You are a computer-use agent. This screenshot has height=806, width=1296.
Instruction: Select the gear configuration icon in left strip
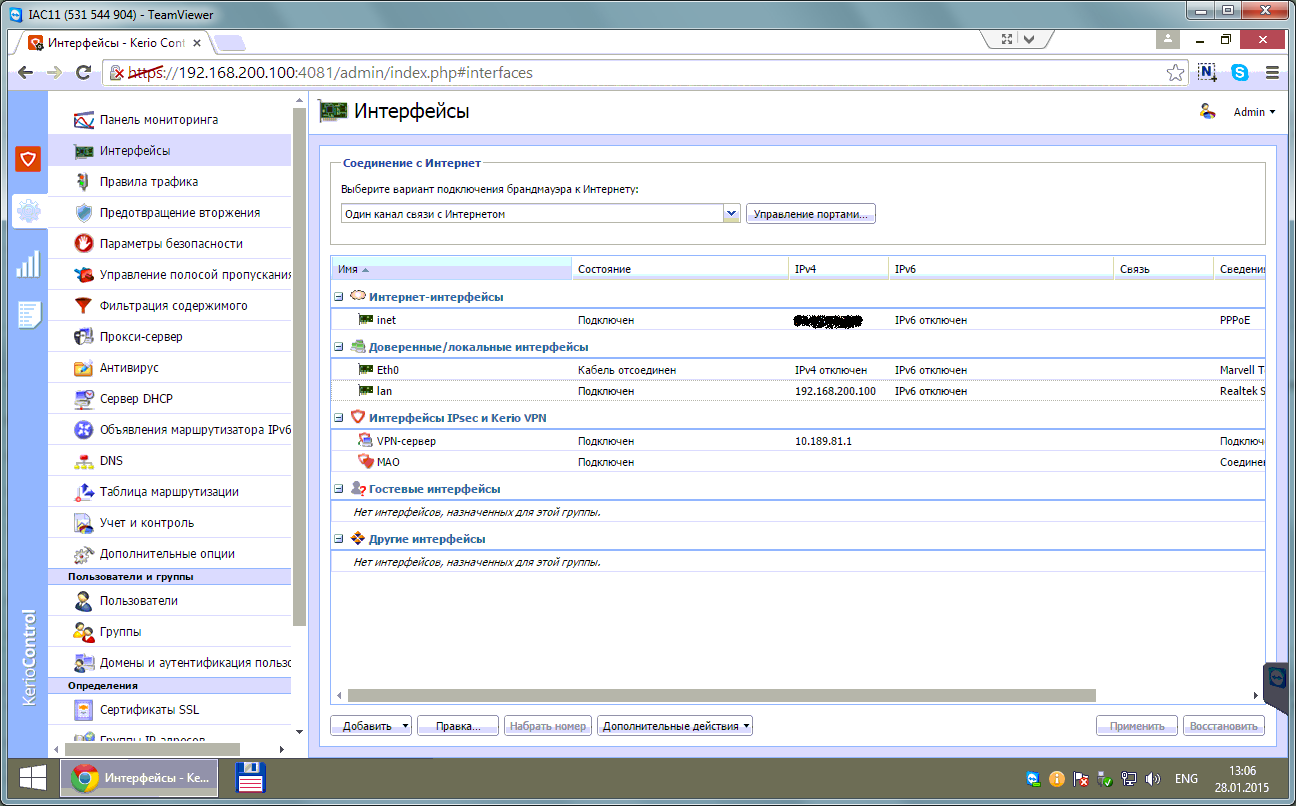[27, 211]
